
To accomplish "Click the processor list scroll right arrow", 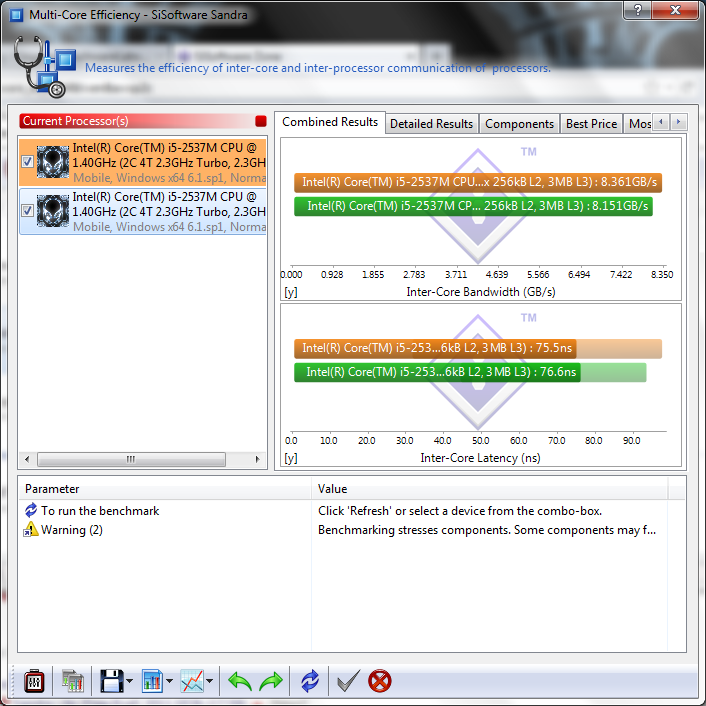I will [257, 459].
